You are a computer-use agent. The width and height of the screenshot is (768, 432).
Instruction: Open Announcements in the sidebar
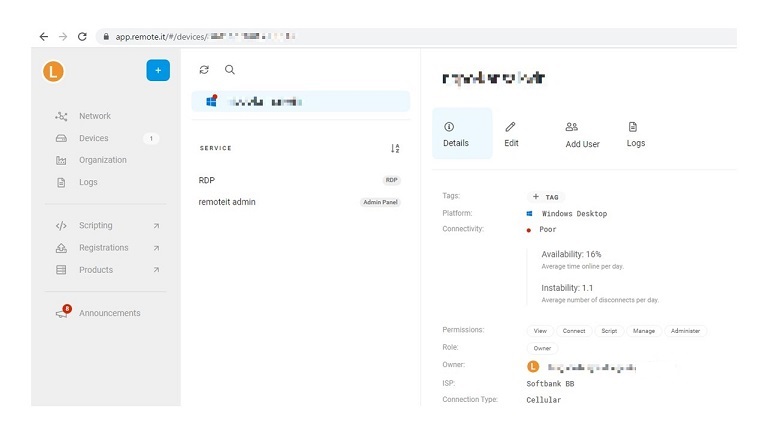[110, 313]
